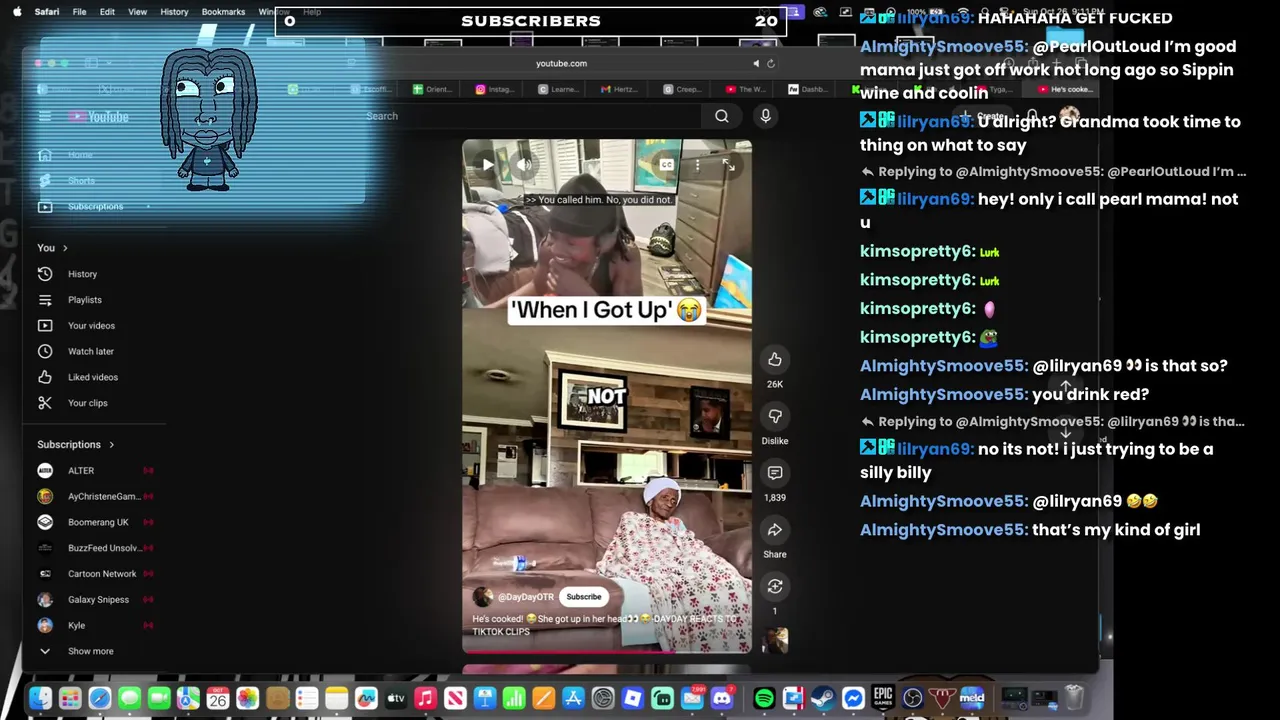This screenshot has width=1280, height=720.
Task: Play the Short using the play icon
Action: pos(487,165)
